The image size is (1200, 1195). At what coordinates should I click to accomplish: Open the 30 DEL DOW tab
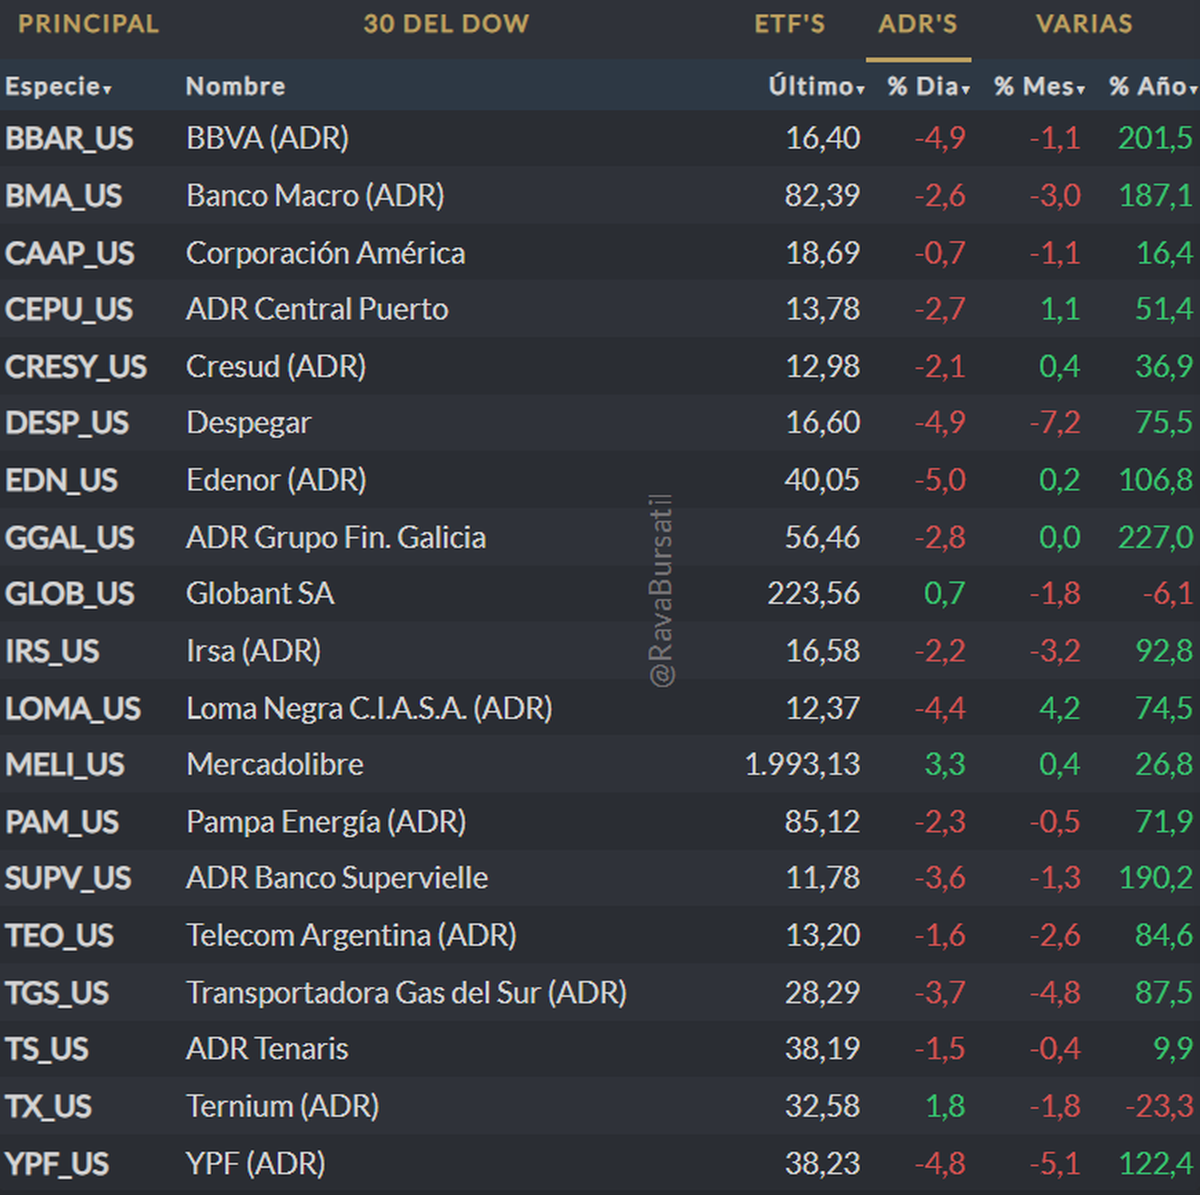click(x=446, y=24)
